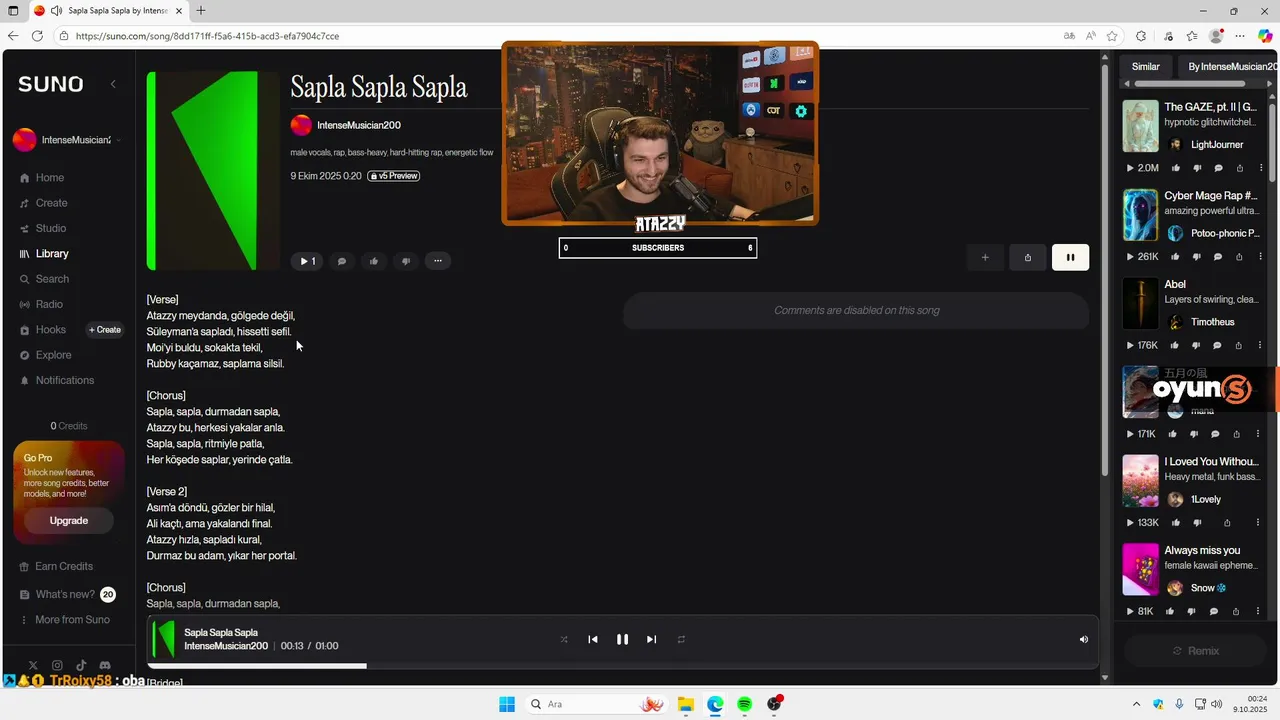
Task: Pause the song with the white button
Action: point(1070,257)
